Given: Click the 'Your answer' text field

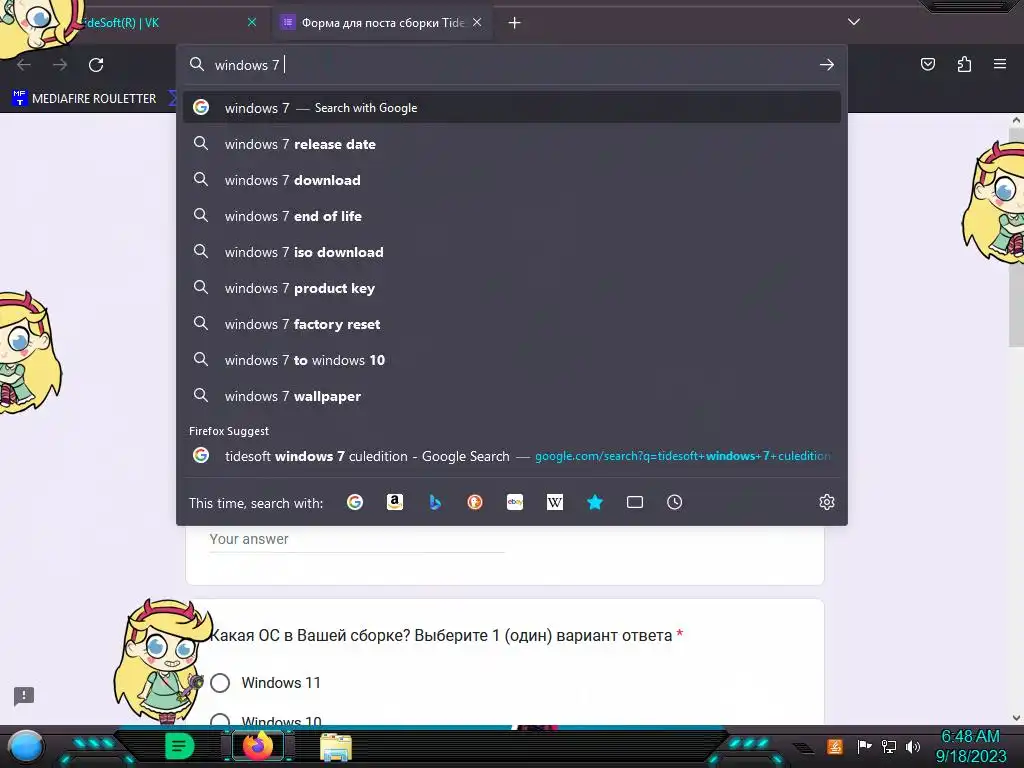Looking at the screenshot, I should tap(357, 539).
